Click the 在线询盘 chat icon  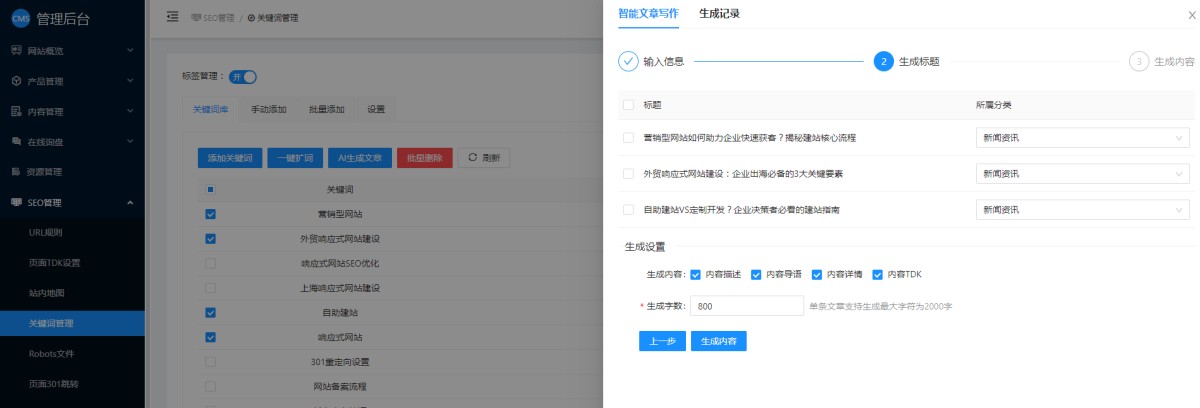tap(16, 142)
